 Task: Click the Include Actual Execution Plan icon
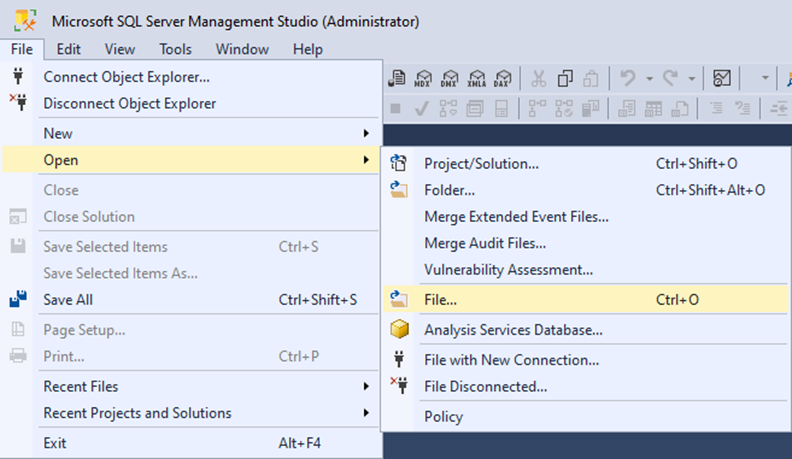(x=537, y=108)
